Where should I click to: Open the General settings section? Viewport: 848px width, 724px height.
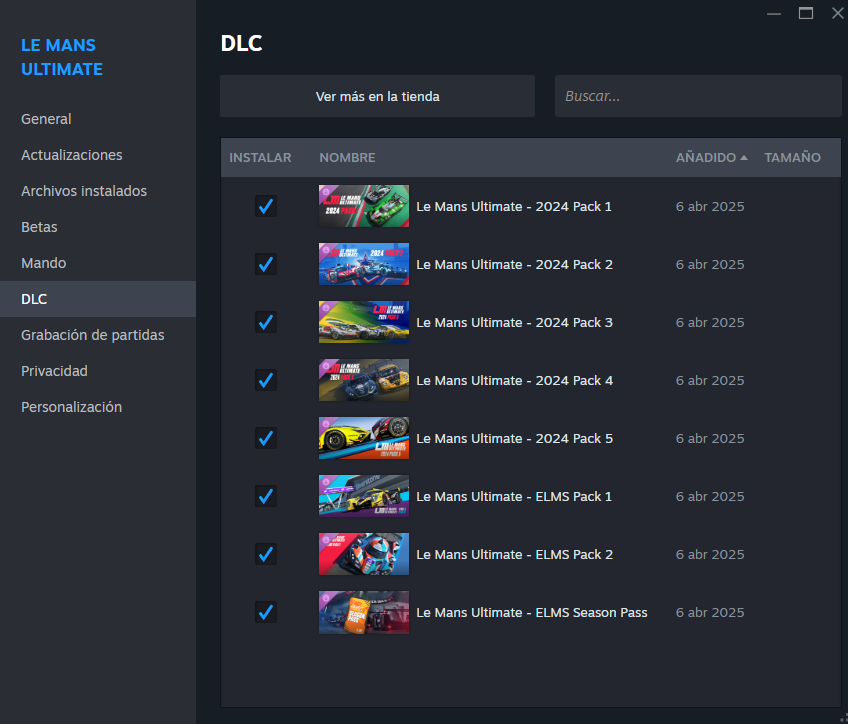point(46,119)
